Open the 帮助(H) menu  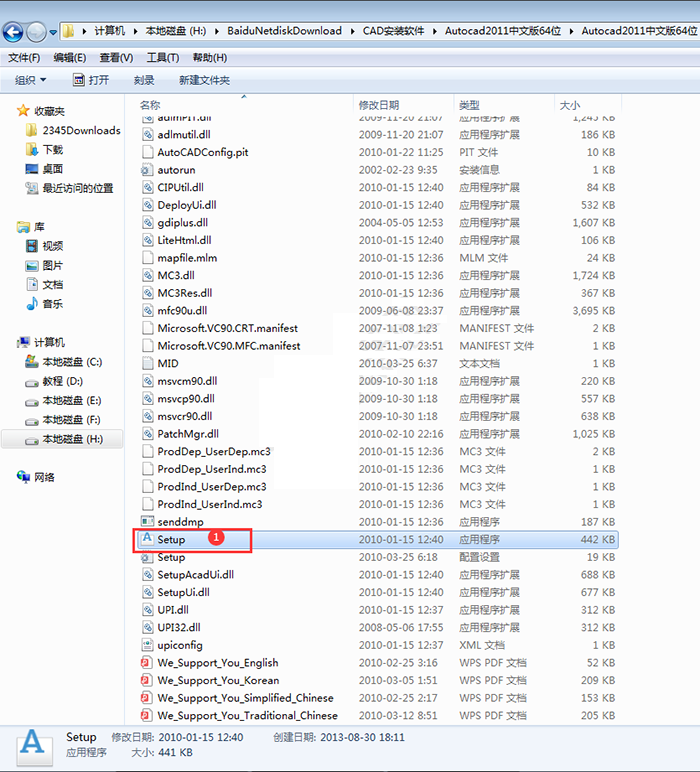point(210,58)
